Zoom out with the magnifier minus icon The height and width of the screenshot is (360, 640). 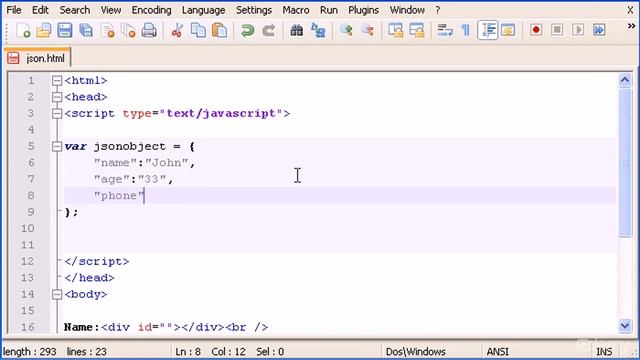pyautogui.click(x=367, y=31)
